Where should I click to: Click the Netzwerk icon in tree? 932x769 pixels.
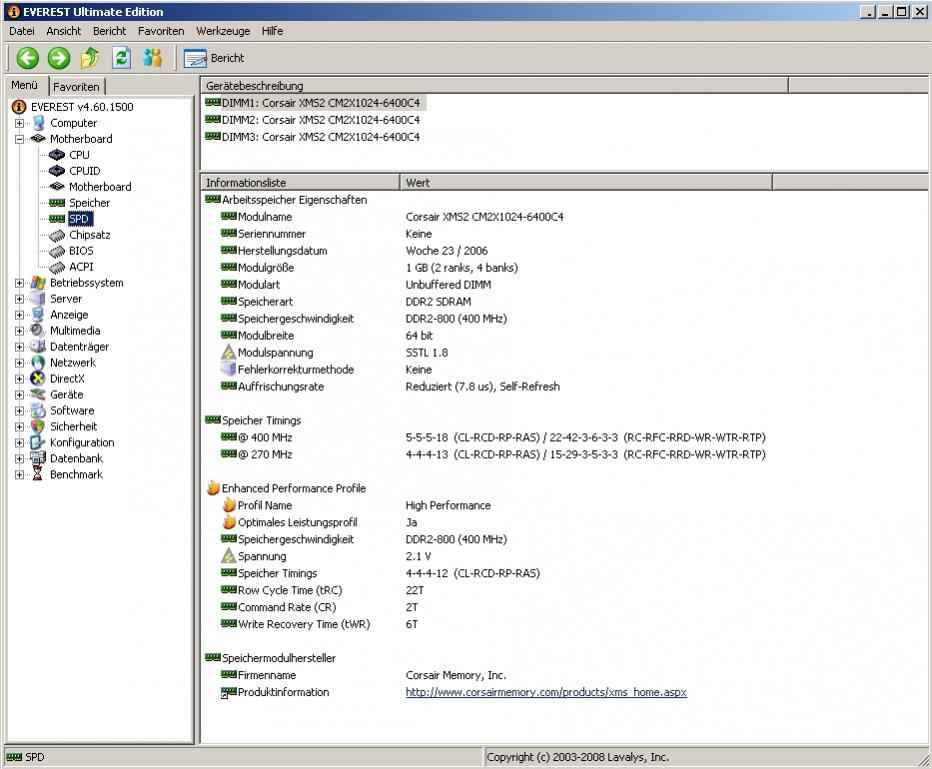38,363
